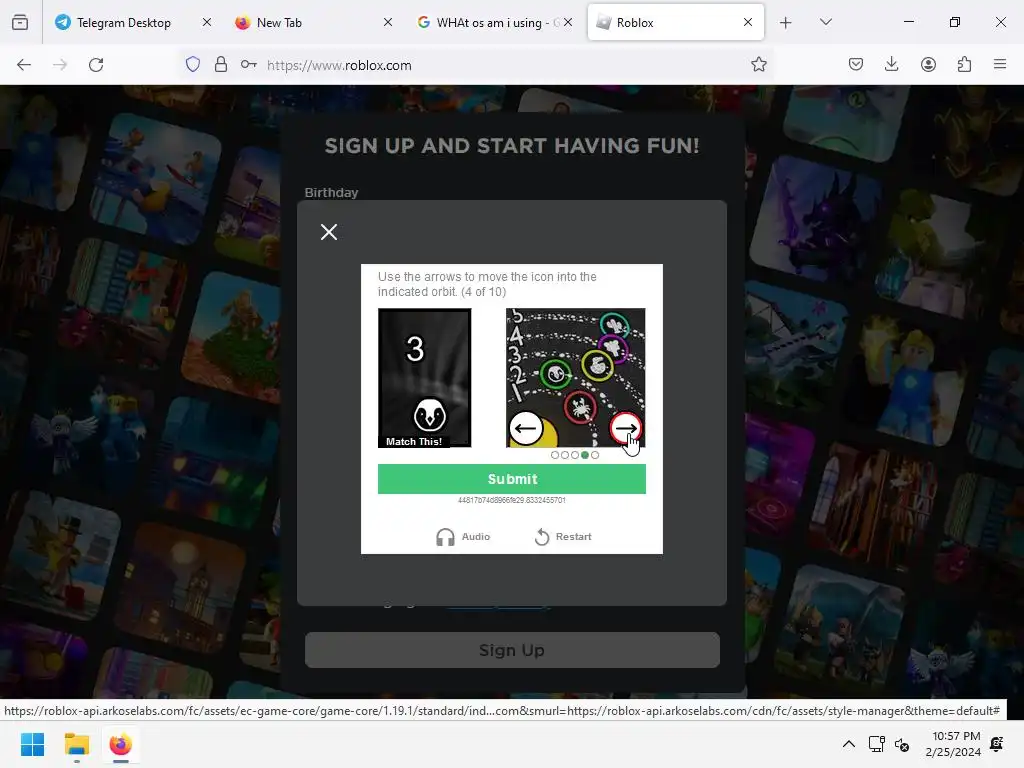1024x768 pixels.
Task: Reload the current page
Action: coord(96,65)
